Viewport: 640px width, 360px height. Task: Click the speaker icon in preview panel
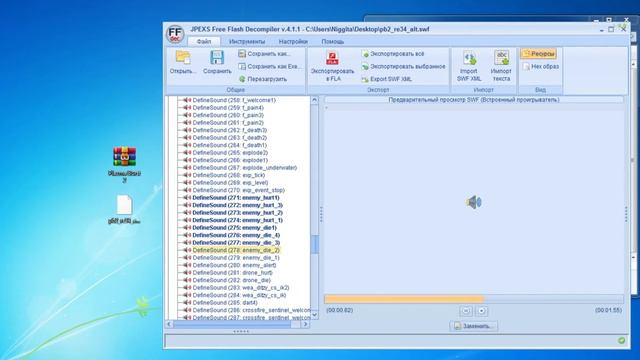(474, 202)
